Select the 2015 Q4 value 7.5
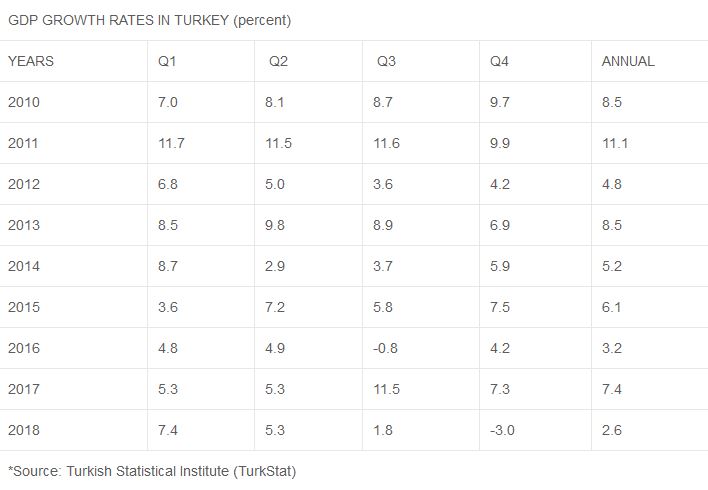This screenshot has height=490, width=708. click(x=500, y=307)
